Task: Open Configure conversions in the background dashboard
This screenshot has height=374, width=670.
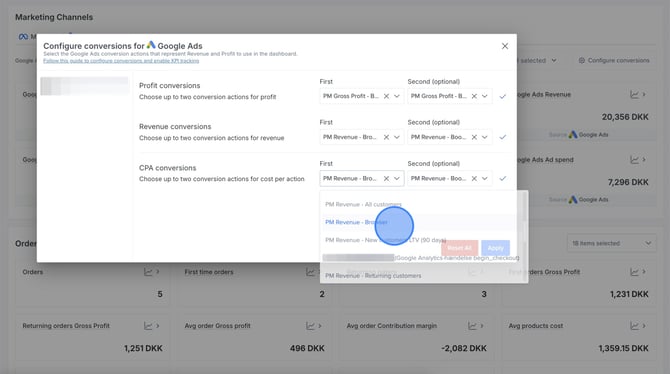Action: coord(614,61)
